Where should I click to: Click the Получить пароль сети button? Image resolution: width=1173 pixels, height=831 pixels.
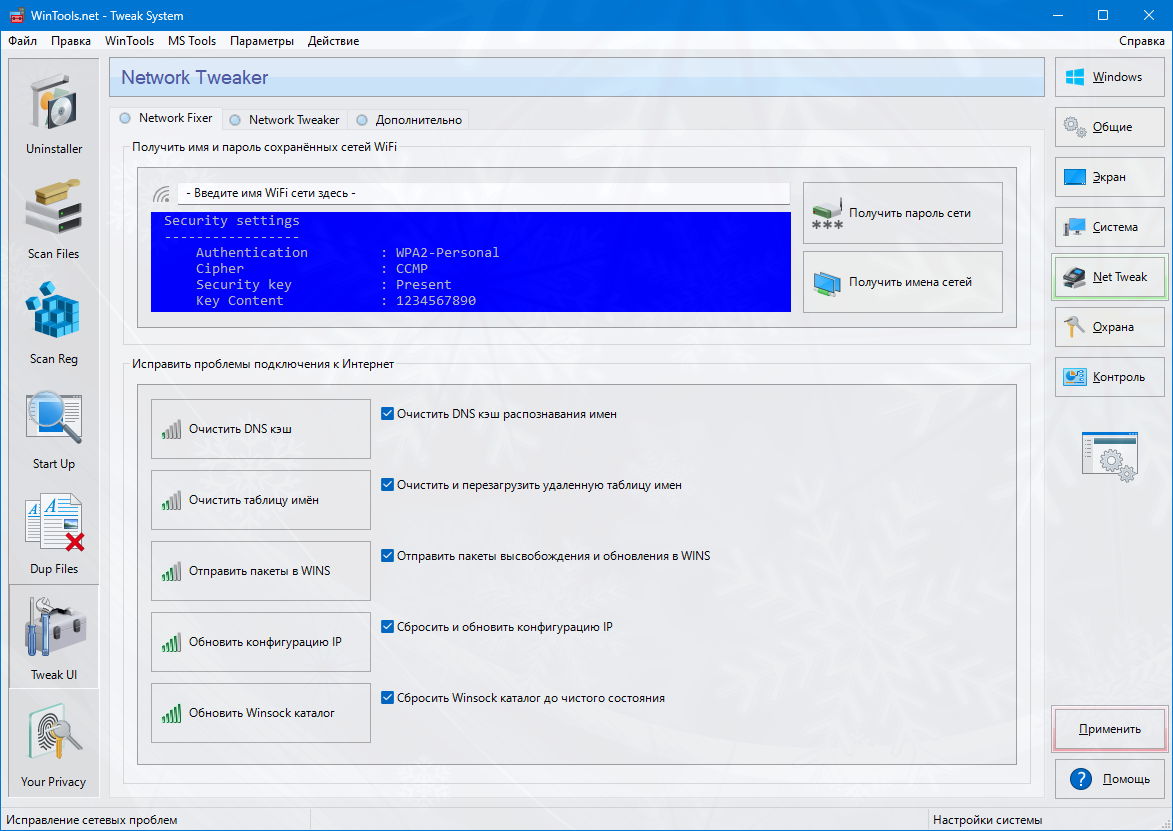[902, 213]
